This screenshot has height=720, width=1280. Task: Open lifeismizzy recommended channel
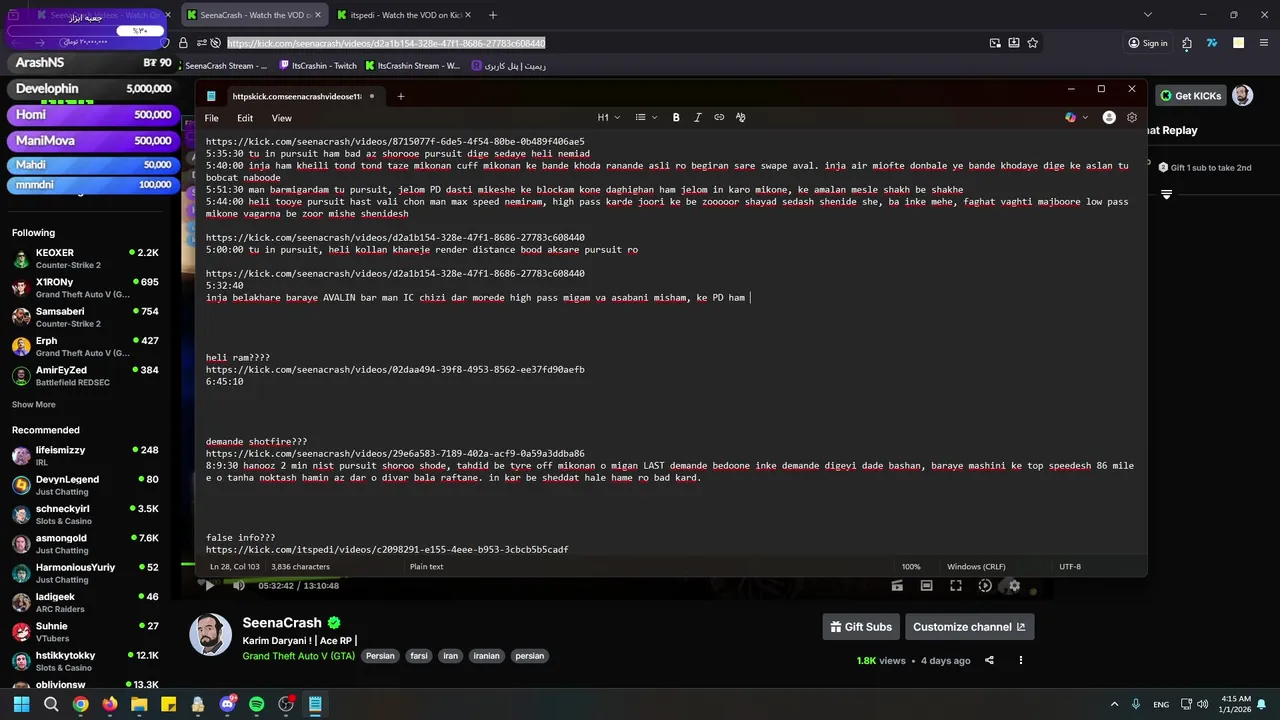86,456
